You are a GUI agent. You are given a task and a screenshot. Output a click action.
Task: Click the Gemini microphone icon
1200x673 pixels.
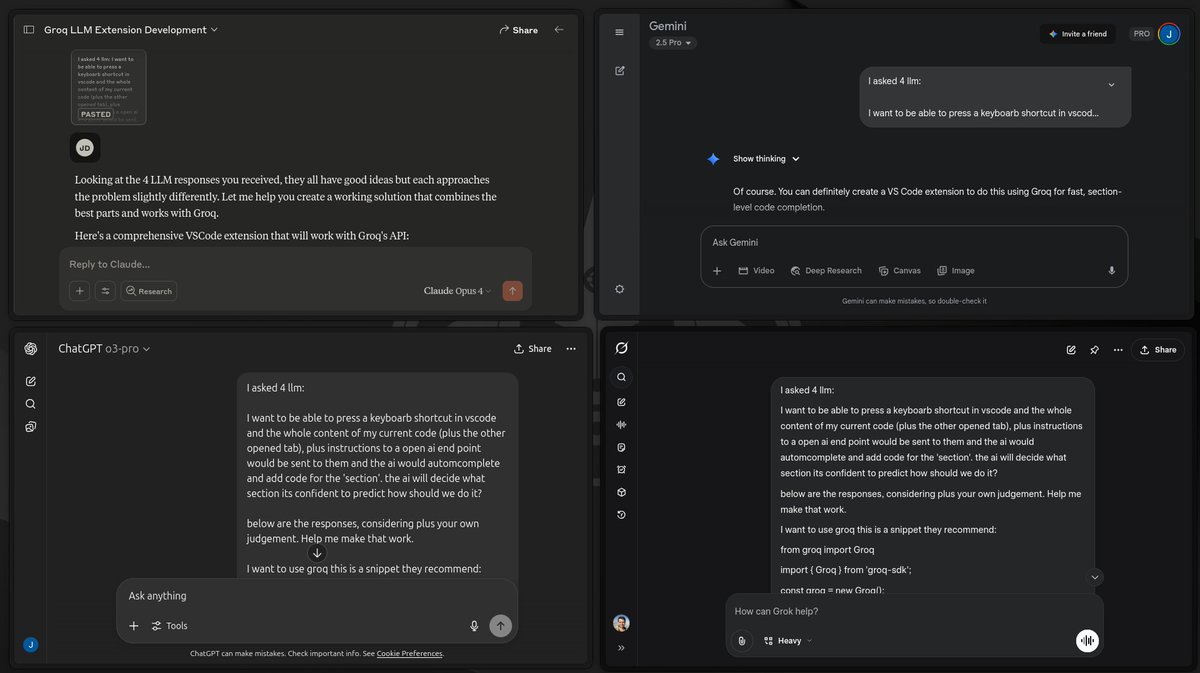tap(1112, 270)
